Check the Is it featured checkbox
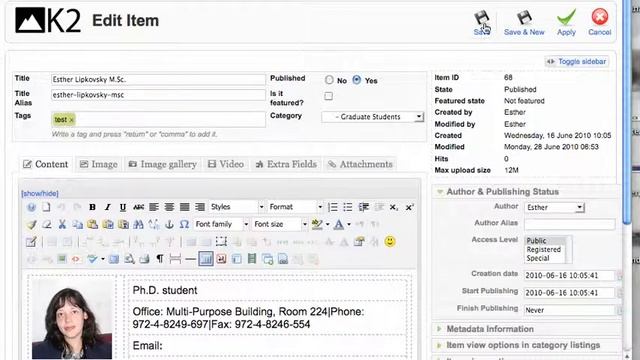The image size is (640, 360). pyautogui.click(x=328, y=96)
